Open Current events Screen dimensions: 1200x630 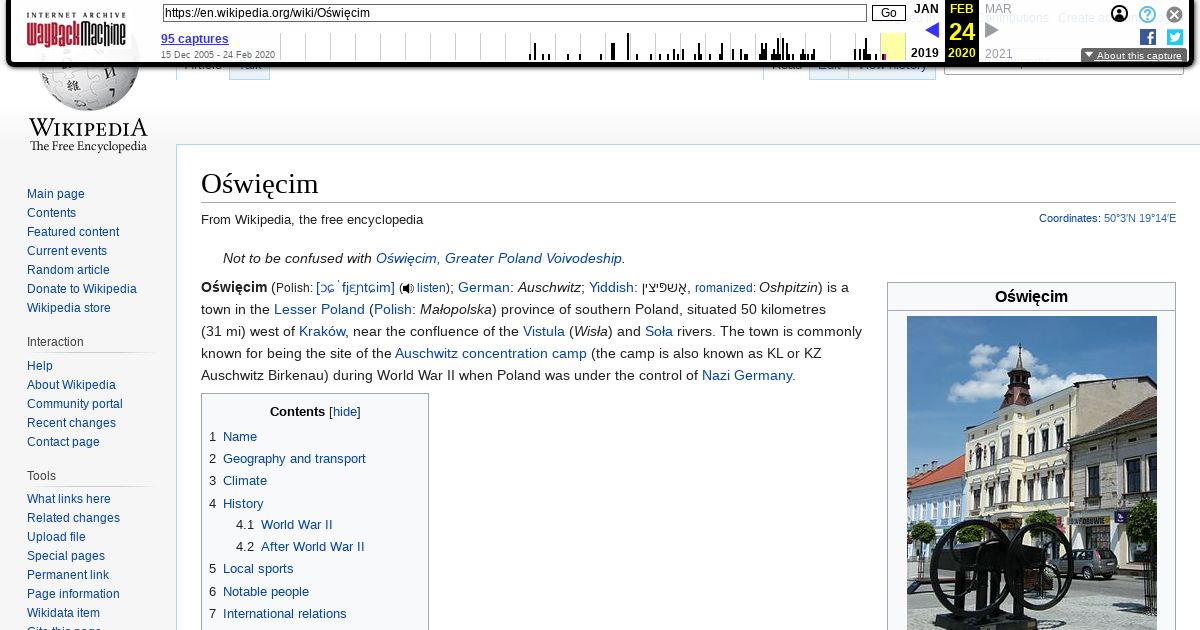tap(67, 251)
